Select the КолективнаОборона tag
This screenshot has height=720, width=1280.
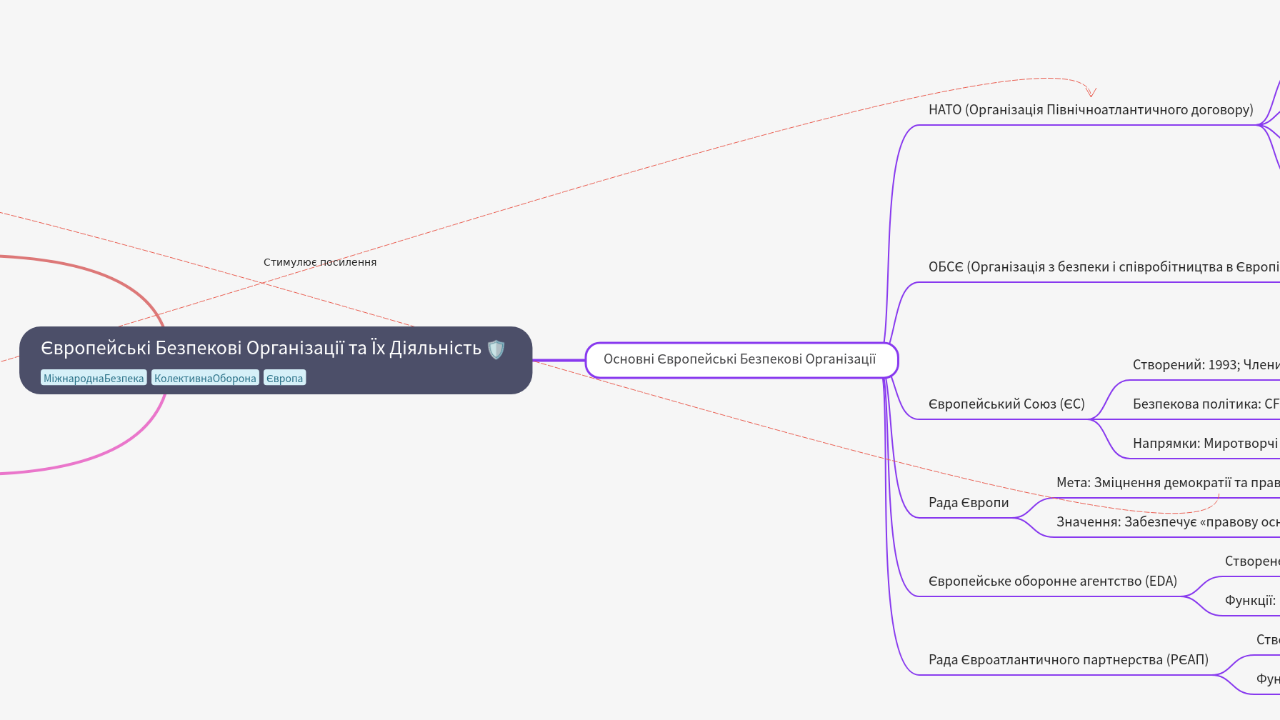point(204,377)
